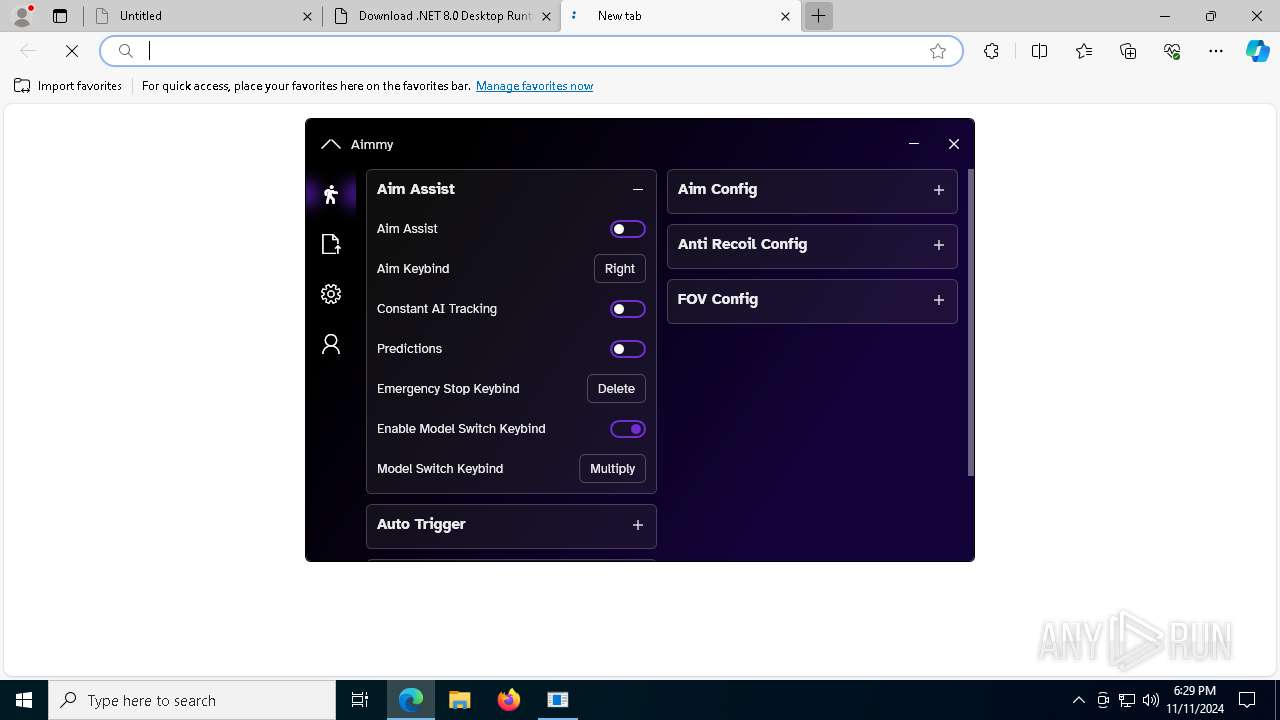Close the Download .NET tab
Image resolution: width=1280 pixels, height=720 pixels.
[546, 16]
